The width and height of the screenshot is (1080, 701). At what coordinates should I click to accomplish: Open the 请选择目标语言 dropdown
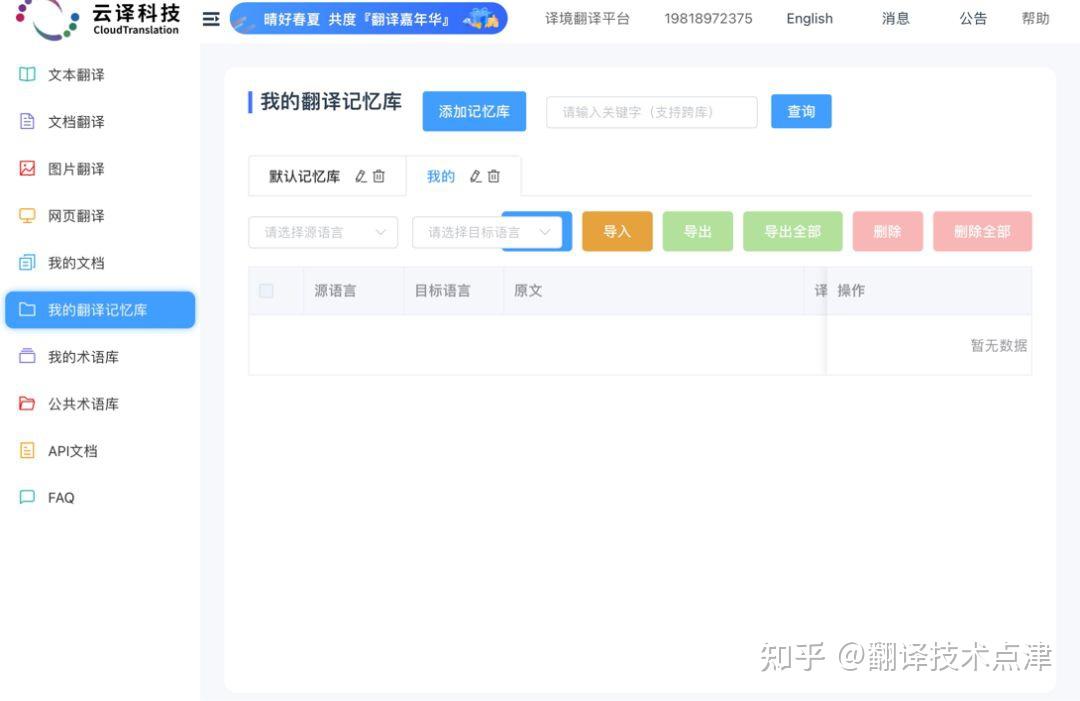(x=488, y=231)
